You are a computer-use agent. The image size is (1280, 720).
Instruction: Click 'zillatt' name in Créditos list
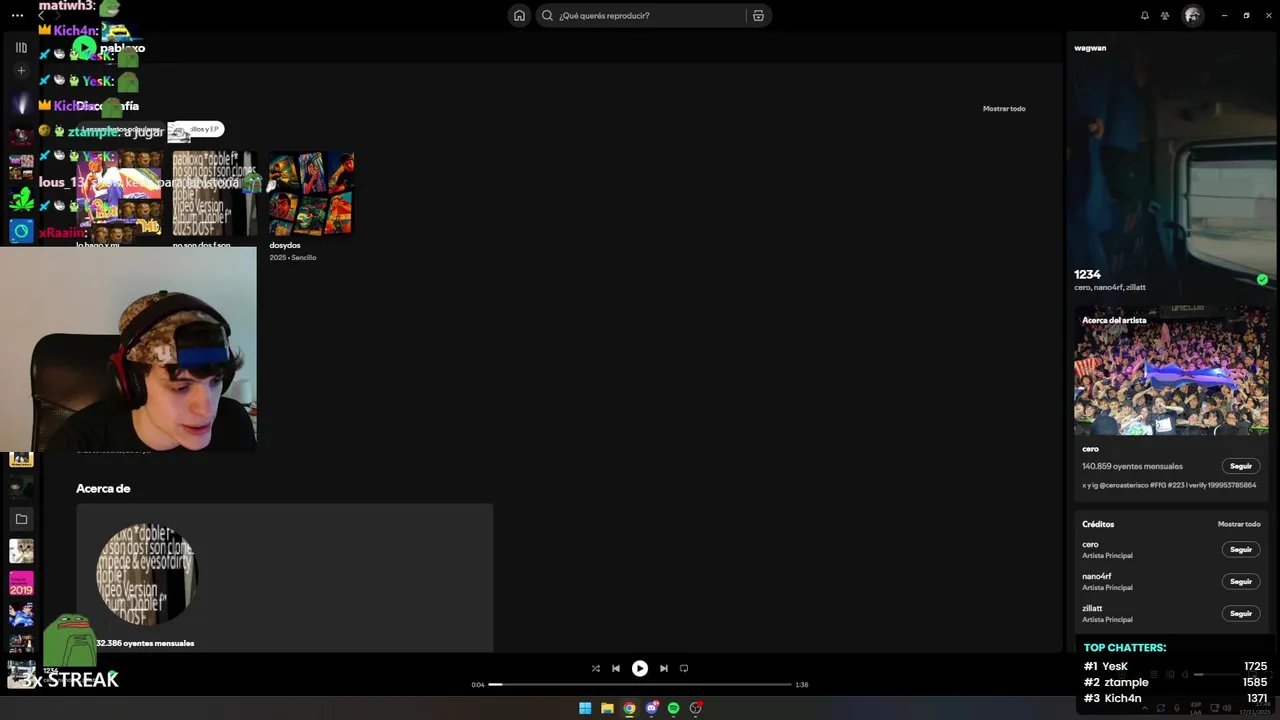(1092, 608)
